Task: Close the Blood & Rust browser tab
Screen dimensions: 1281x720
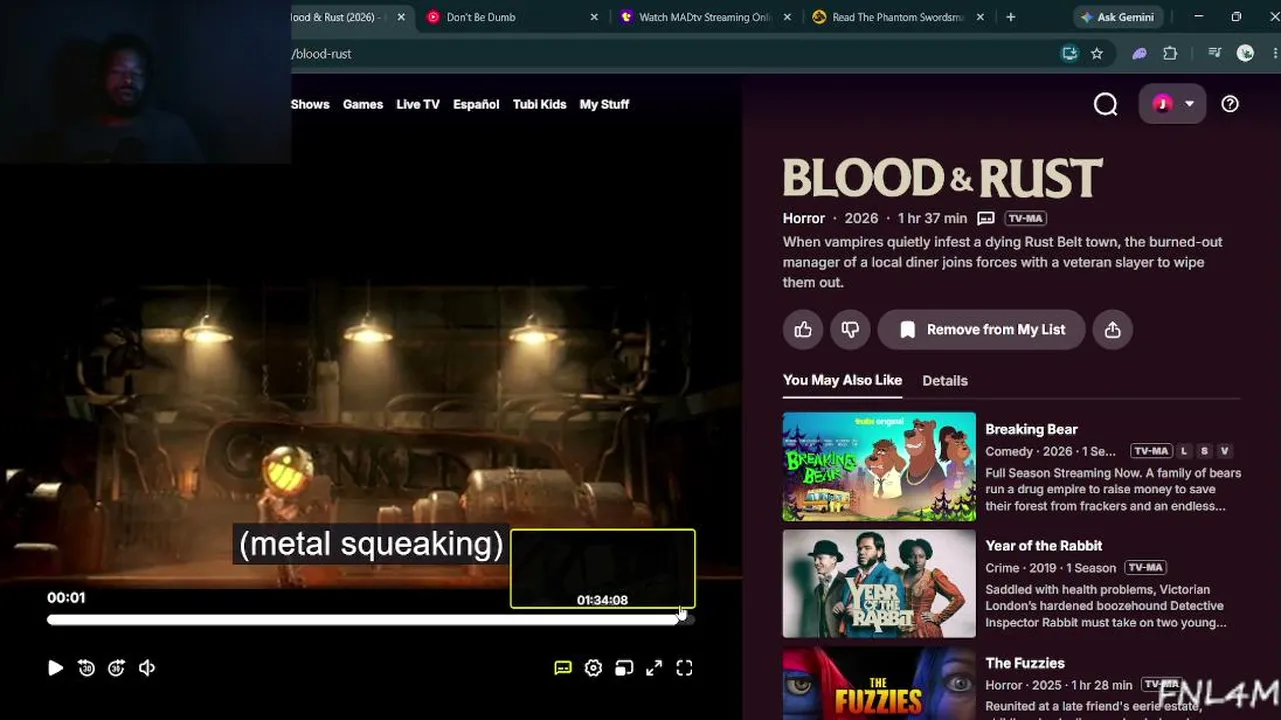Action: [x=402, y=17]
